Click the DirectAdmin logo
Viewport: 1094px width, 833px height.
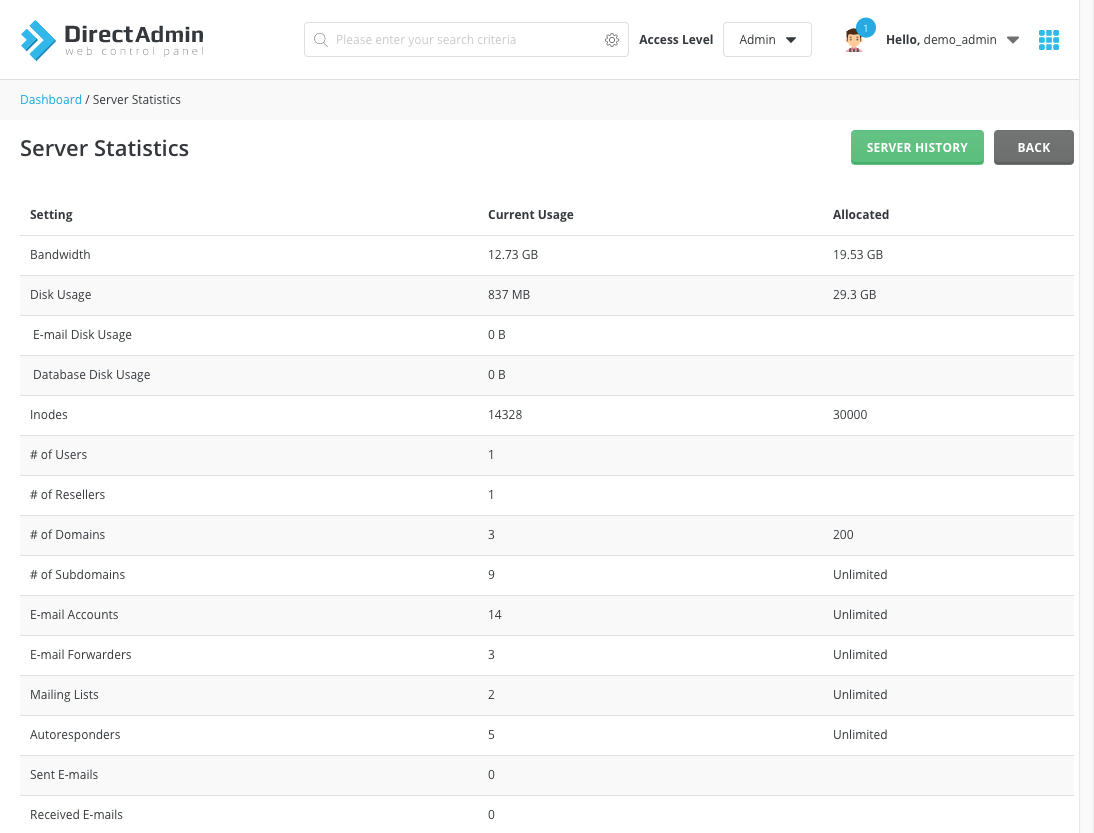[x=111, y=38]
